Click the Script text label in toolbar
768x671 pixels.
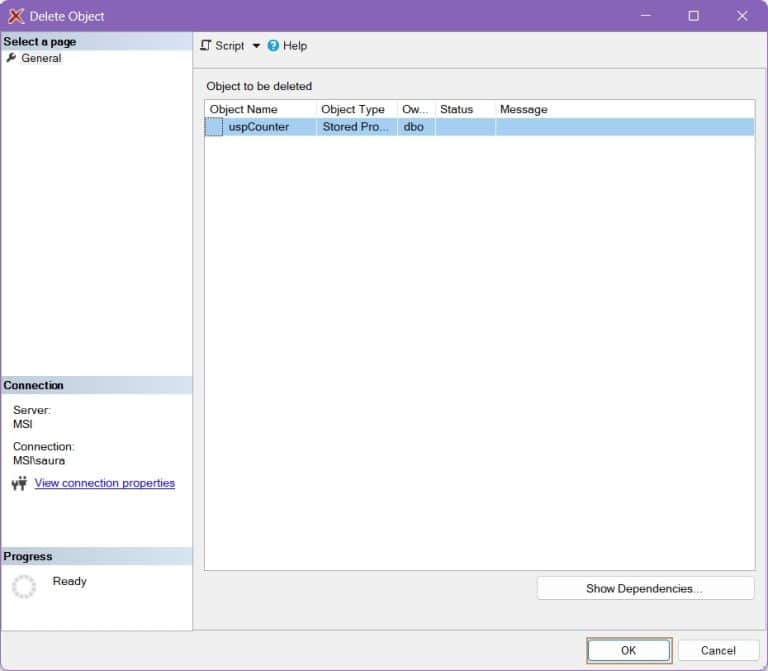click(230, 46)
